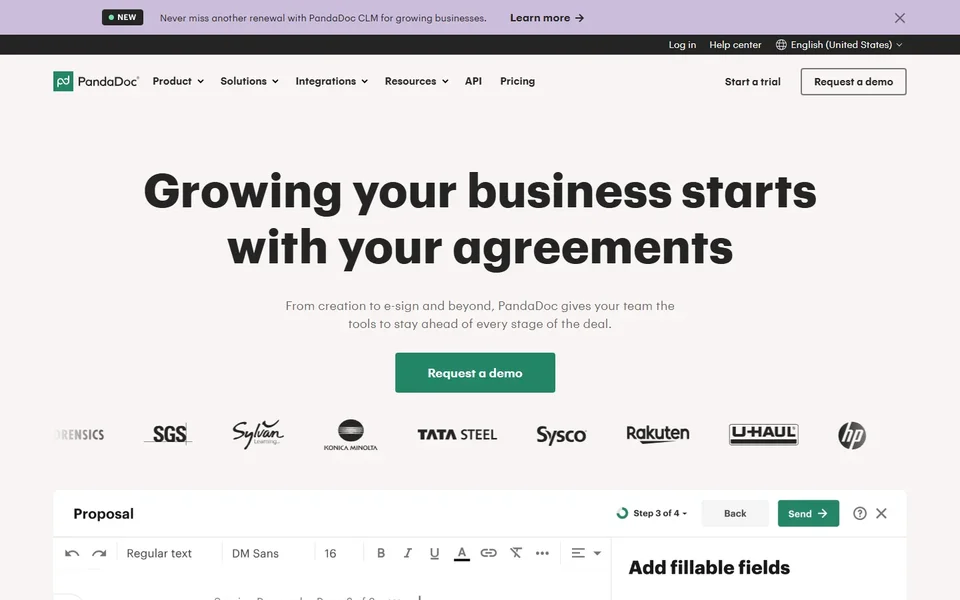Click the green Send button
The image size is (960, 600).
tap(808, 514)
